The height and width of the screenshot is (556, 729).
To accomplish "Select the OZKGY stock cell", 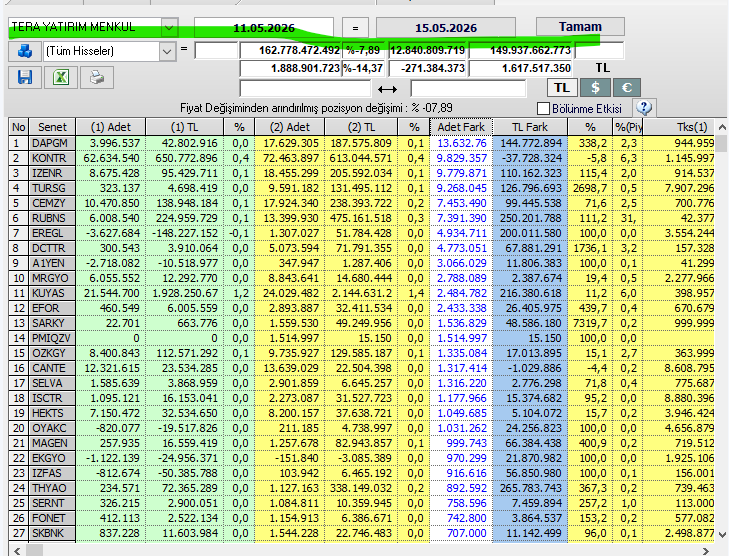I will point(52,353).
